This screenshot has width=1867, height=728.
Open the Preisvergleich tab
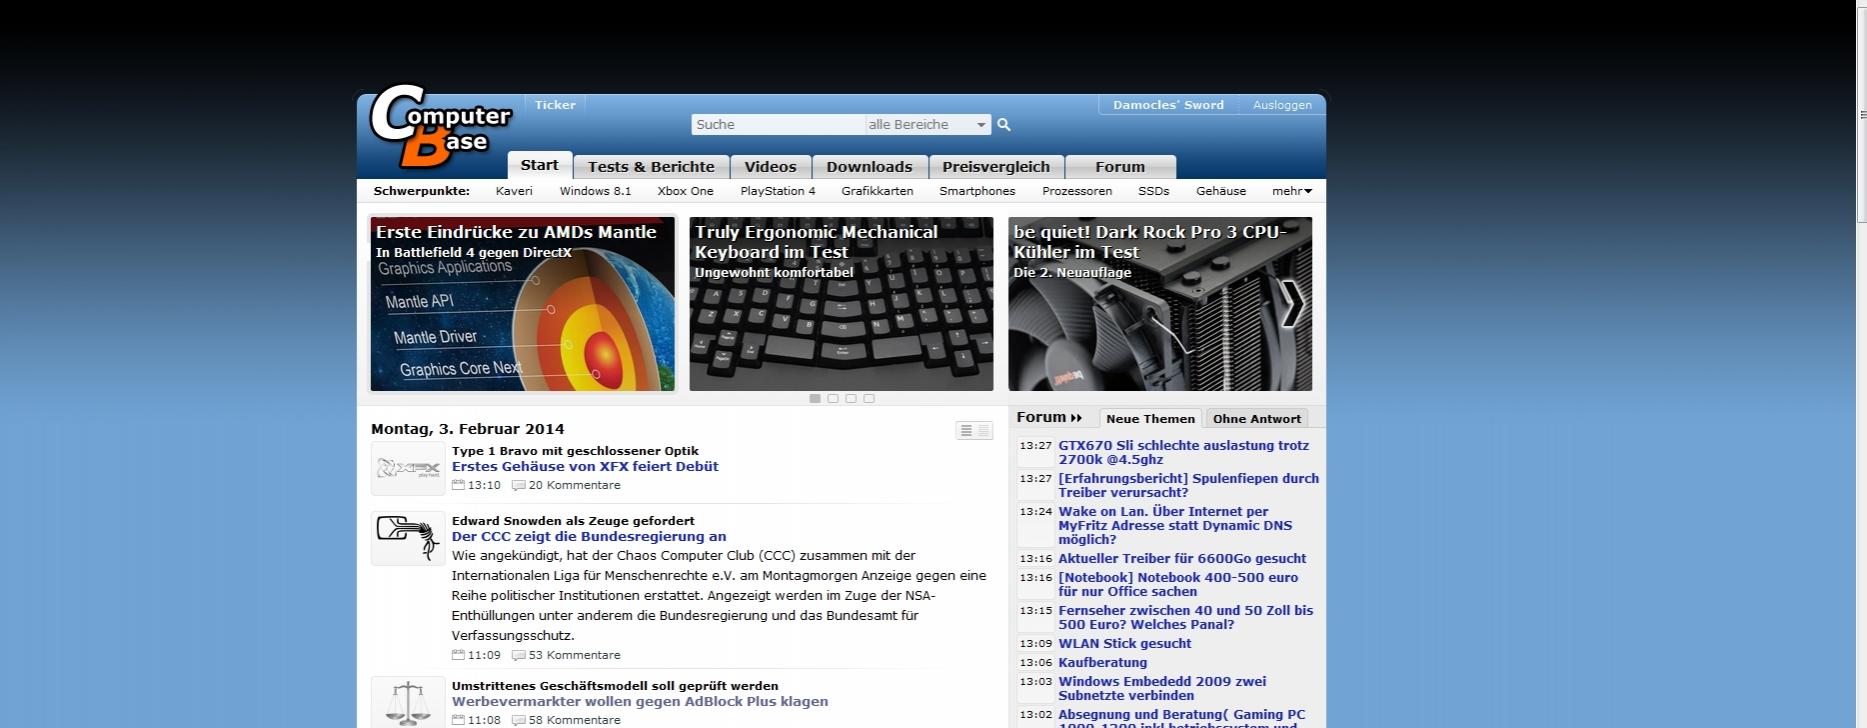click(996, 167)
